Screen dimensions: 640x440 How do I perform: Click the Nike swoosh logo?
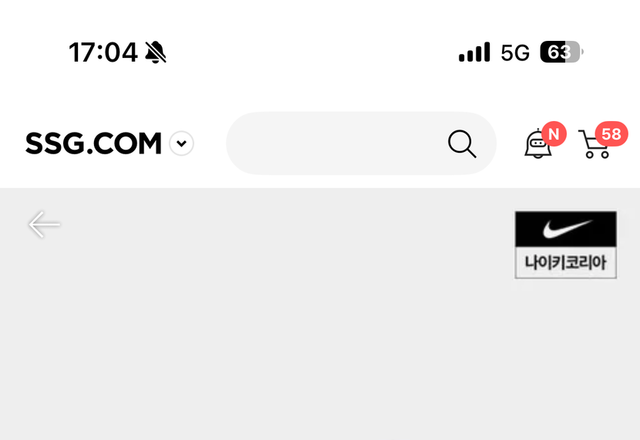(566, 229)
